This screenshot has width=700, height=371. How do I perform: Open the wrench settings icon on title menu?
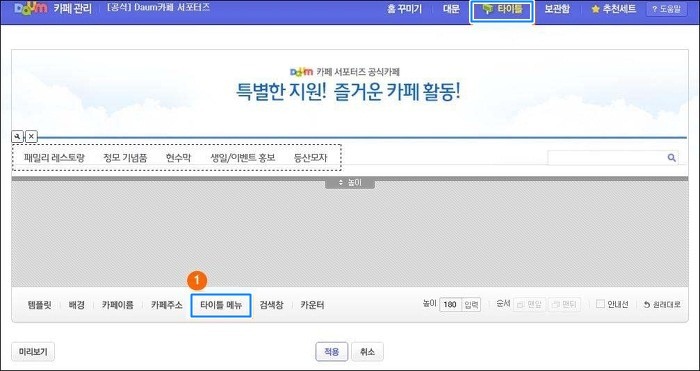tap(17, 137)
